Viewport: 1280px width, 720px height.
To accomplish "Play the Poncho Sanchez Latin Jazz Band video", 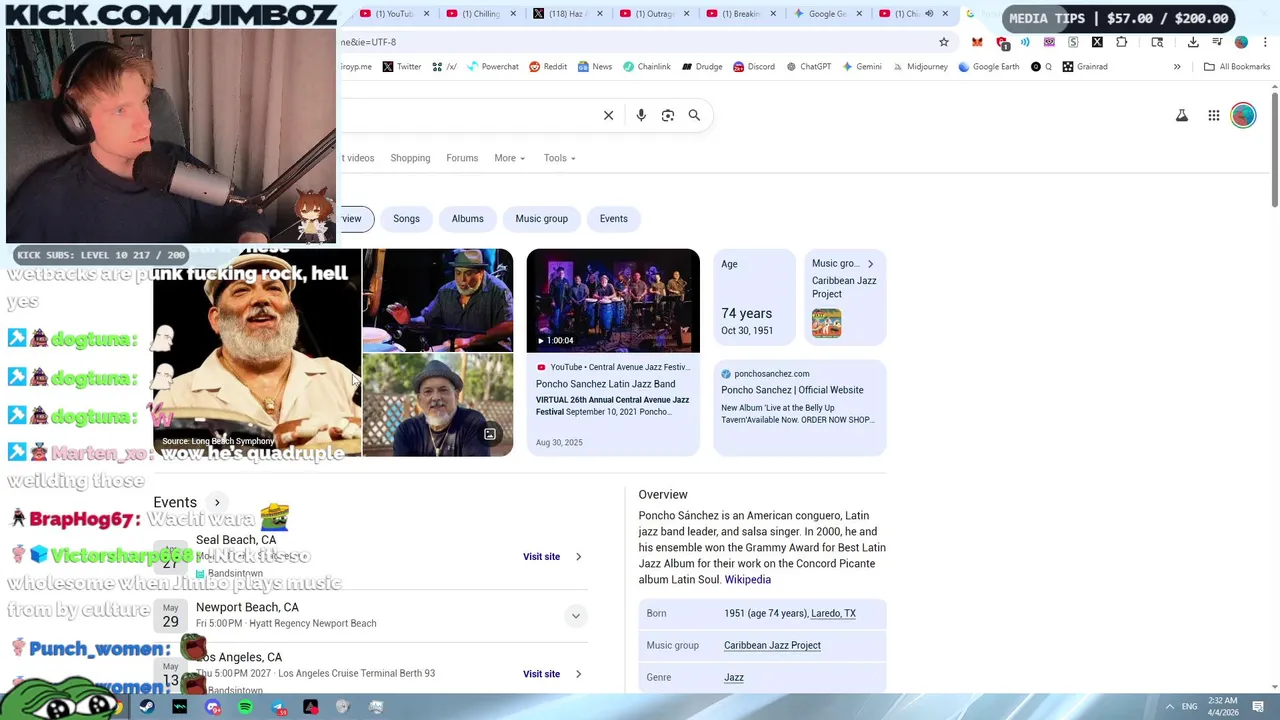I will coord(613,300).
